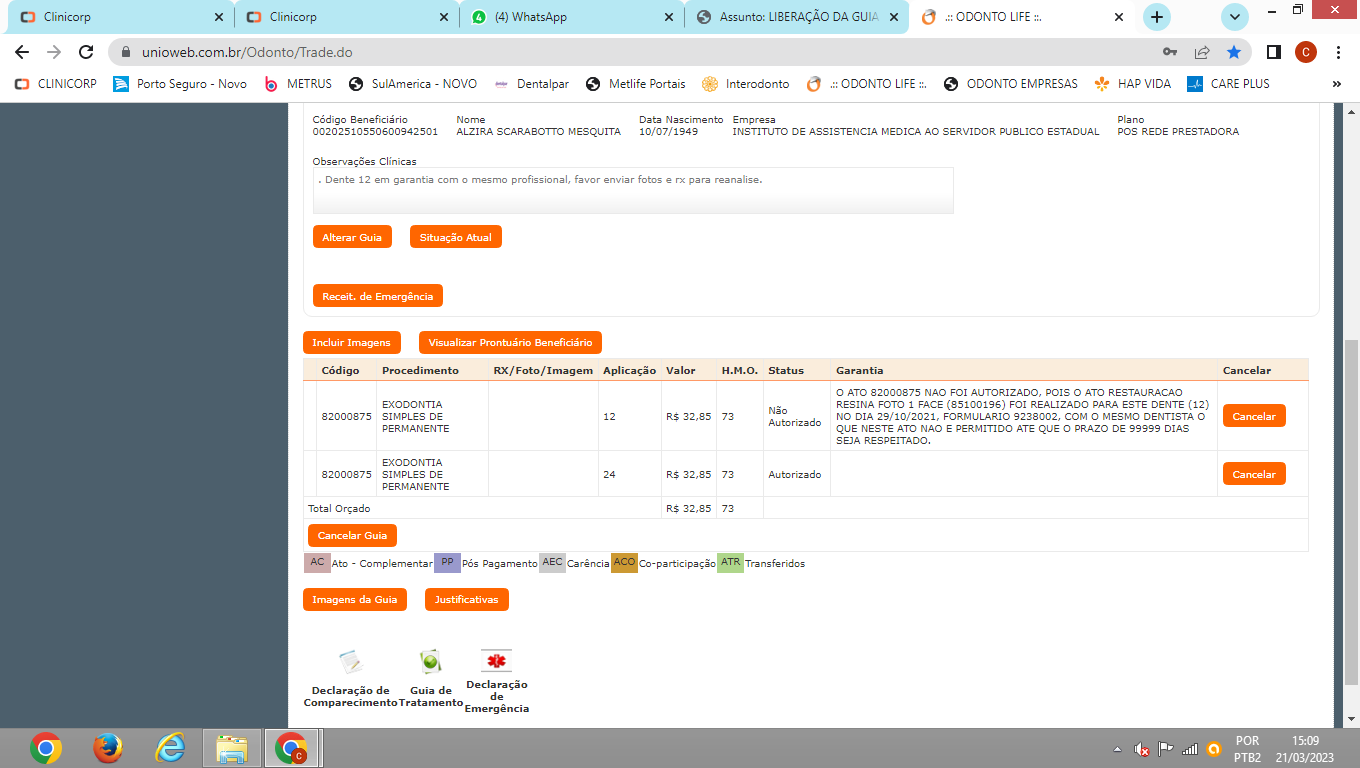1360x768 pixels.
Task: Launch Firefox from the taskbar
Action: 108,748
